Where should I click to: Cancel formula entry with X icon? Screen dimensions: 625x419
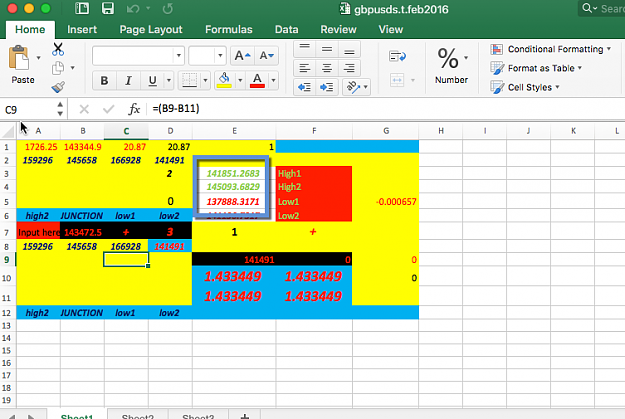[84, 109]
